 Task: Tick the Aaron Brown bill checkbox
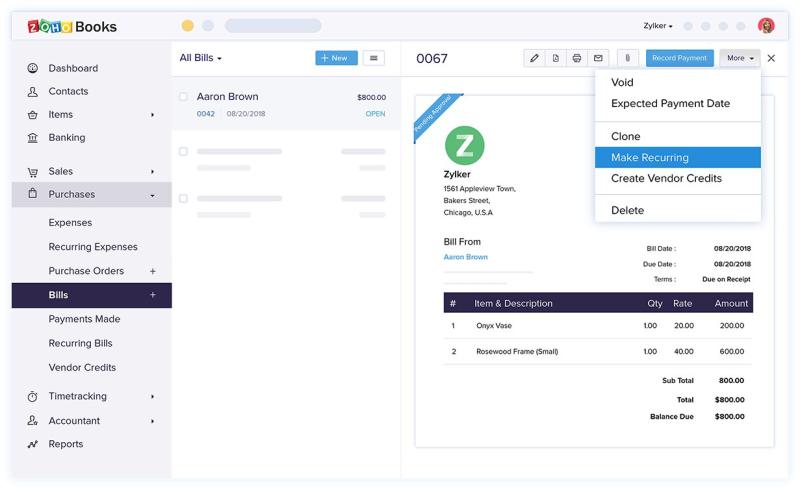183,96
